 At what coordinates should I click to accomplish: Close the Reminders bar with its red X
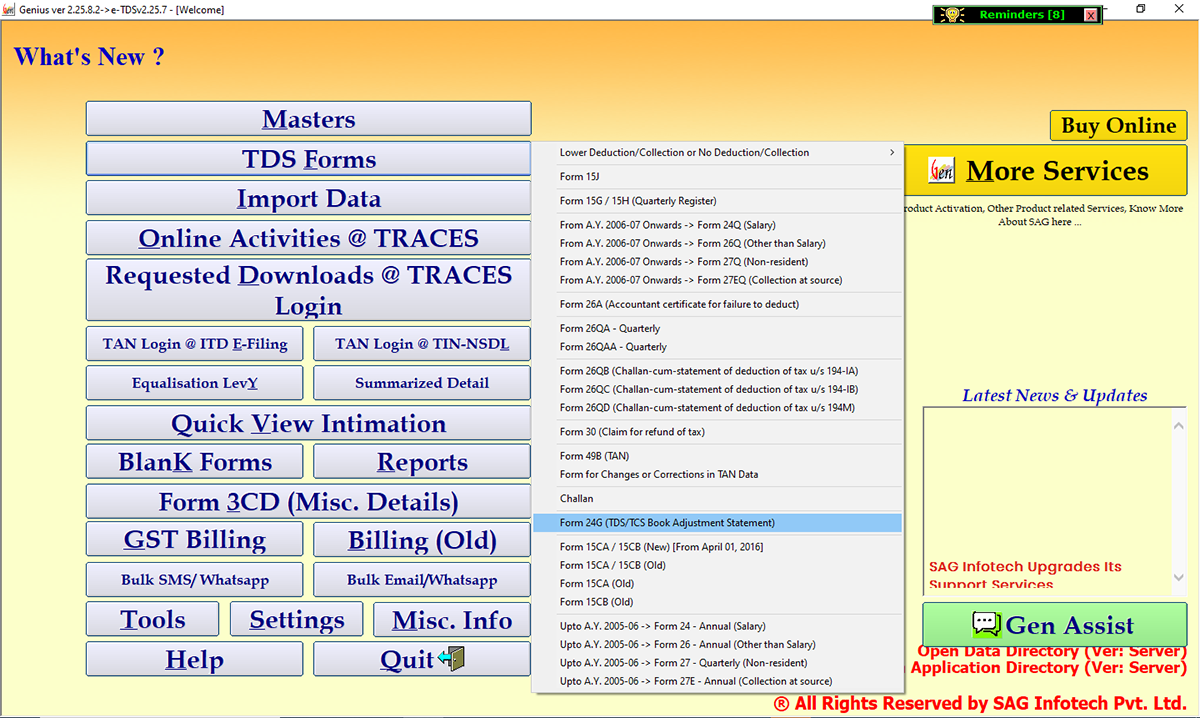coord(1090,15)
